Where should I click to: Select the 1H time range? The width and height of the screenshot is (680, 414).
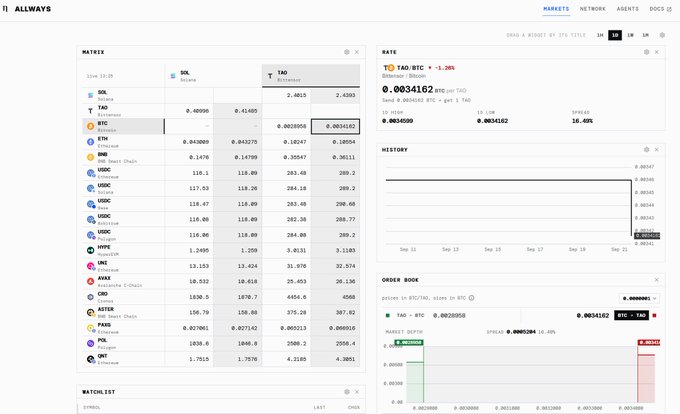[600, 35]
